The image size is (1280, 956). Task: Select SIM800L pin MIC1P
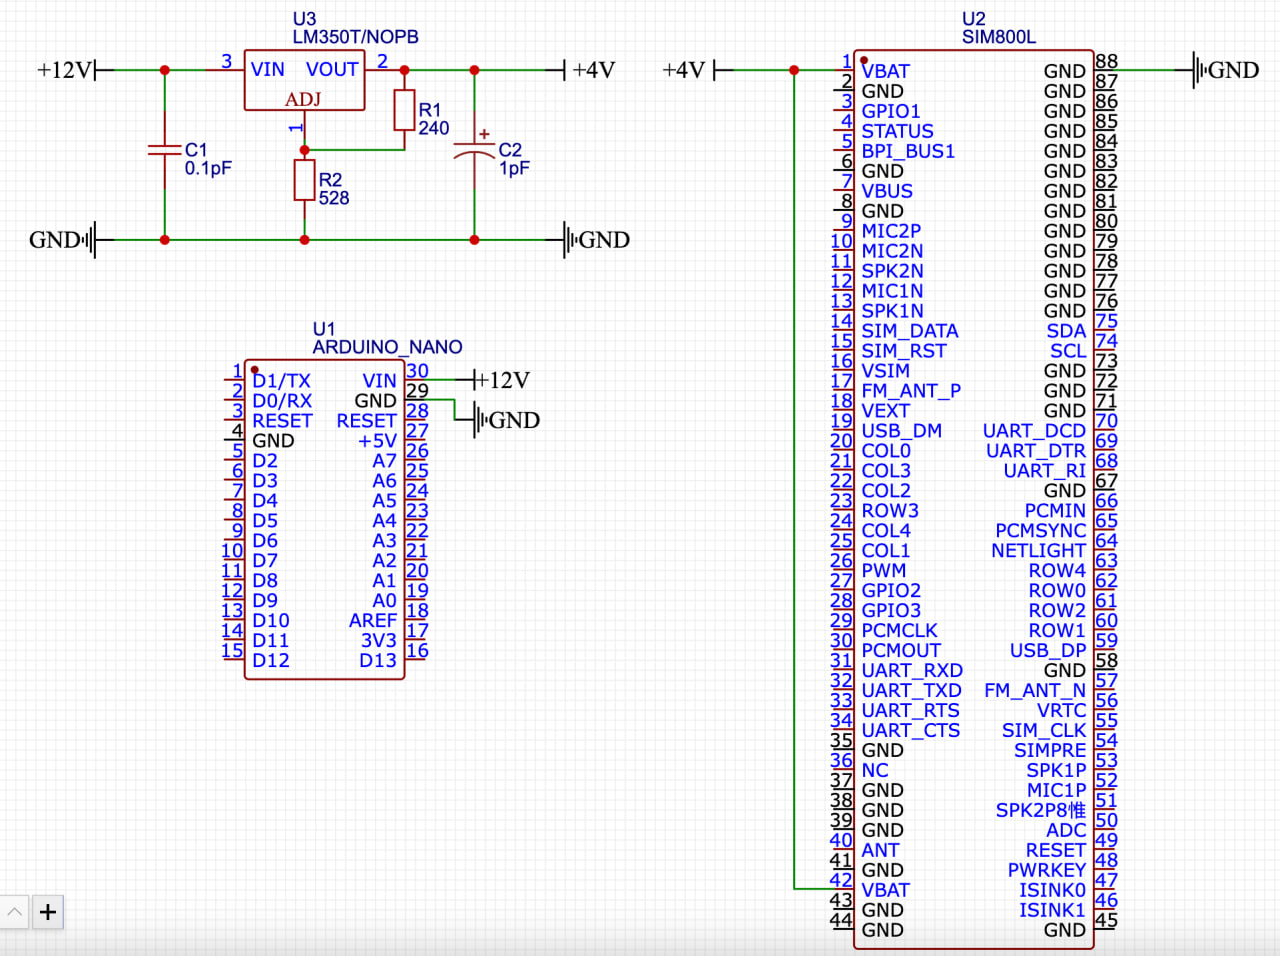pyautogui.click(x=1057, y=791)
